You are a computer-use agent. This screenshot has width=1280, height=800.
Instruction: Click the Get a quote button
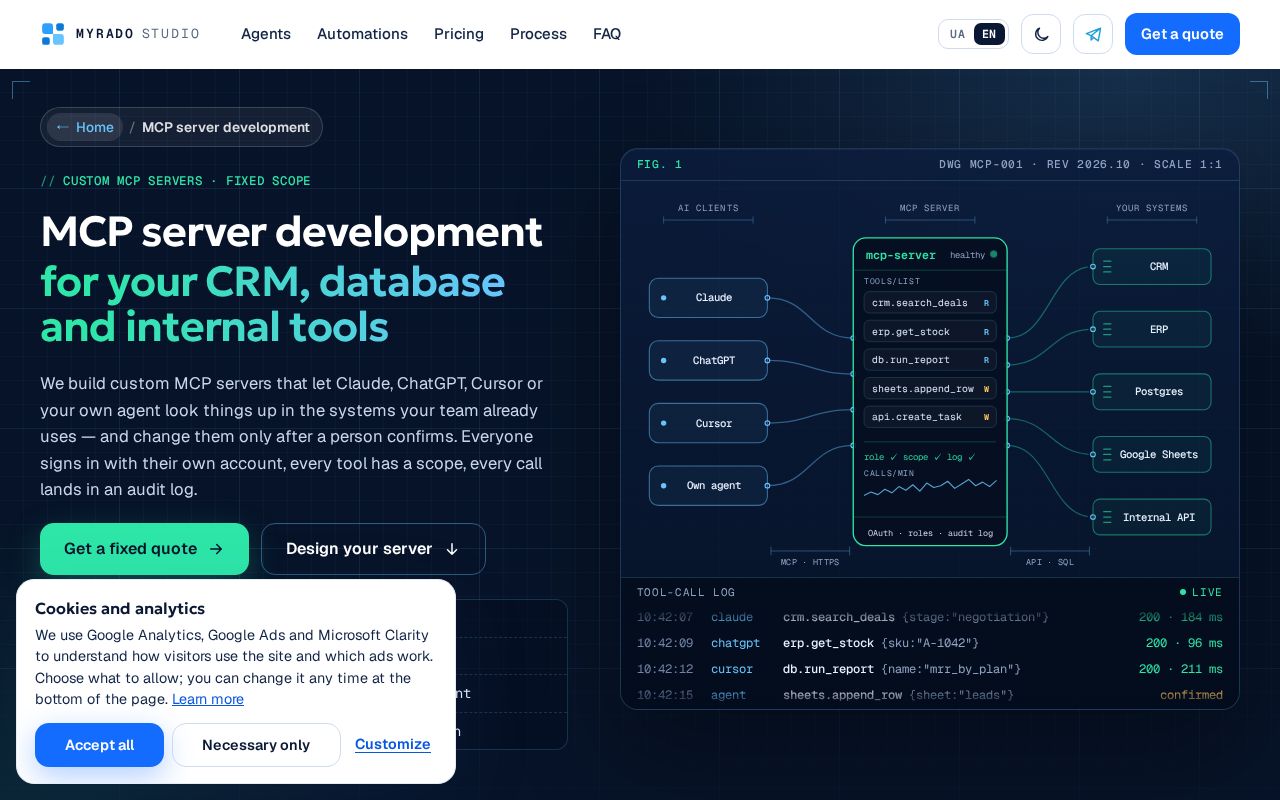pyautogui.click(x=1182, y=34)
